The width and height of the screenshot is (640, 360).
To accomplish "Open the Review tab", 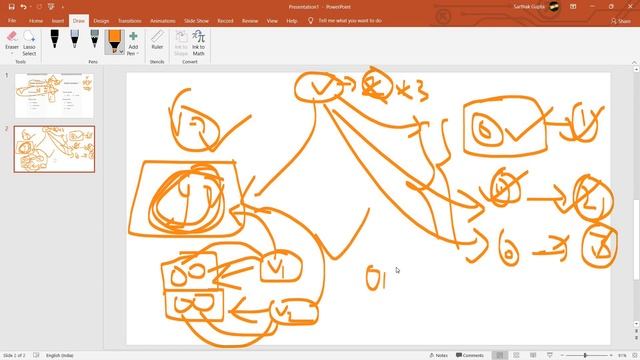I will click(250, 20).
